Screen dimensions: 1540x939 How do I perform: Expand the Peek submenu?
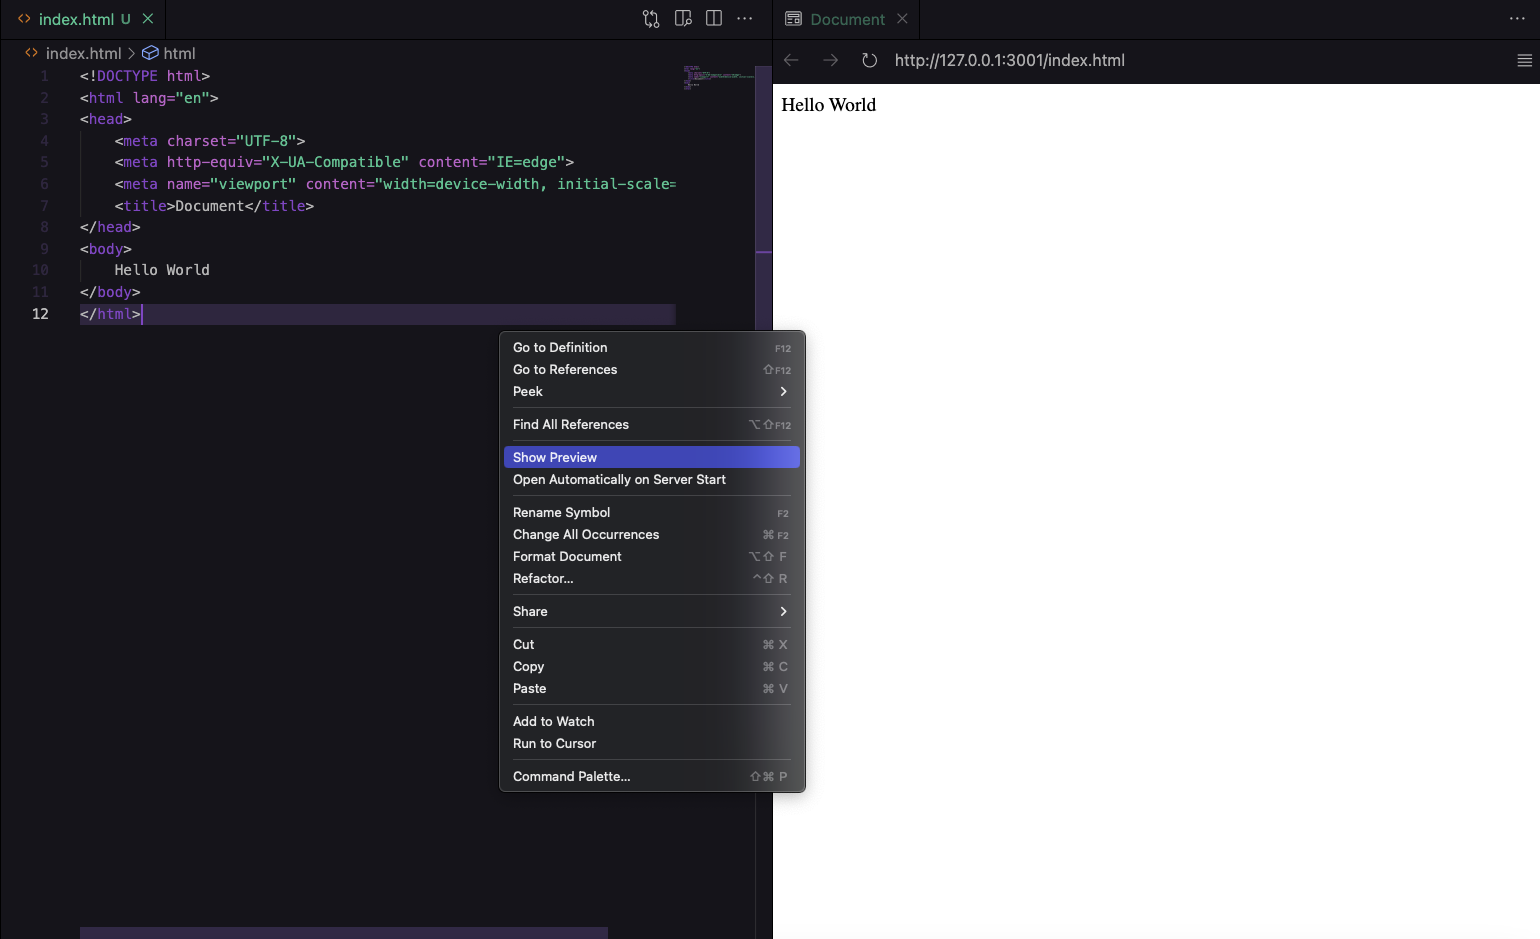point(651,391)
